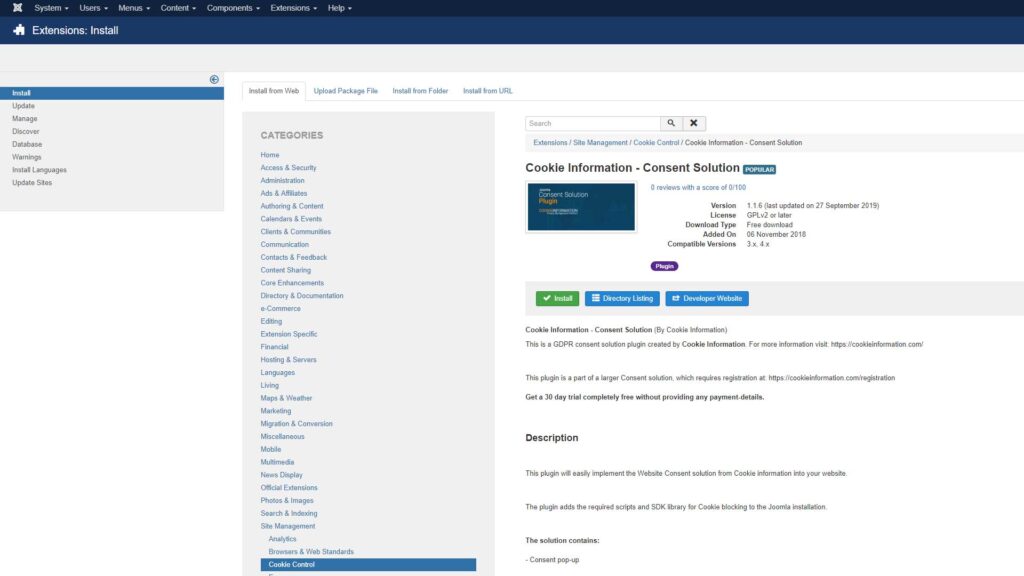Image resolution: width=1024 pixels, height=576 pixels.
Task: Click into the Search input field
Action: (x=592, y=123)
